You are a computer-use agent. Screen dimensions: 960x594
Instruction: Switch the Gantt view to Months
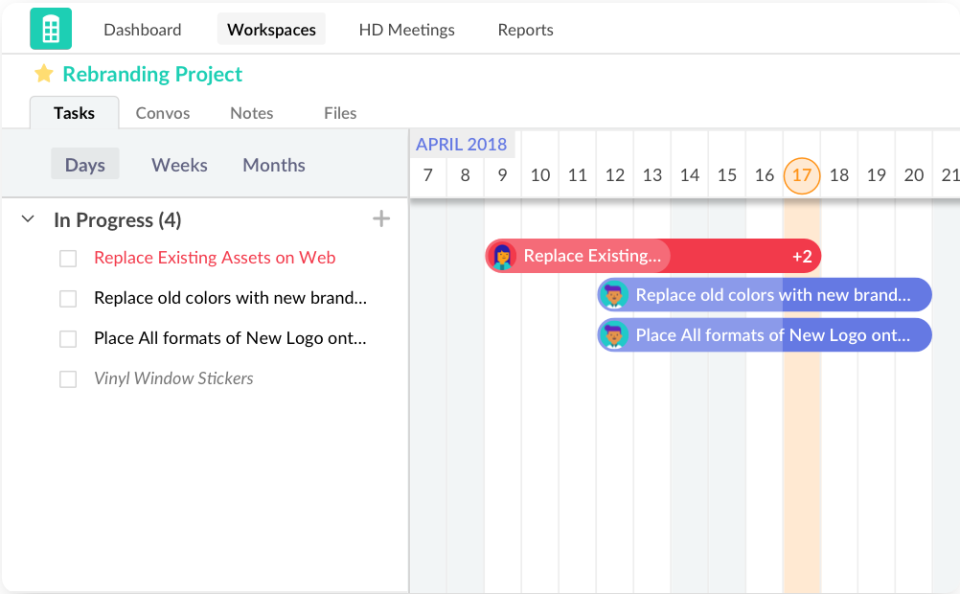[x=273, y=165]
